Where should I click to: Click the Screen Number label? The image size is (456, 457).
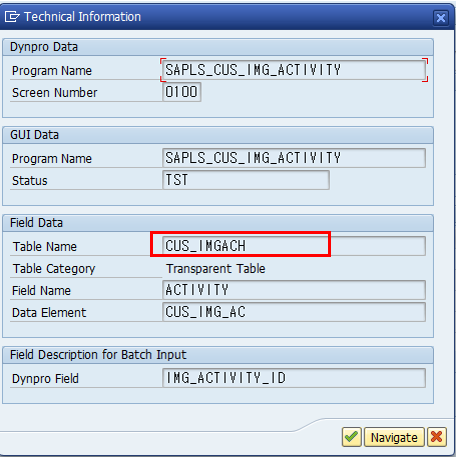[55, 93]
